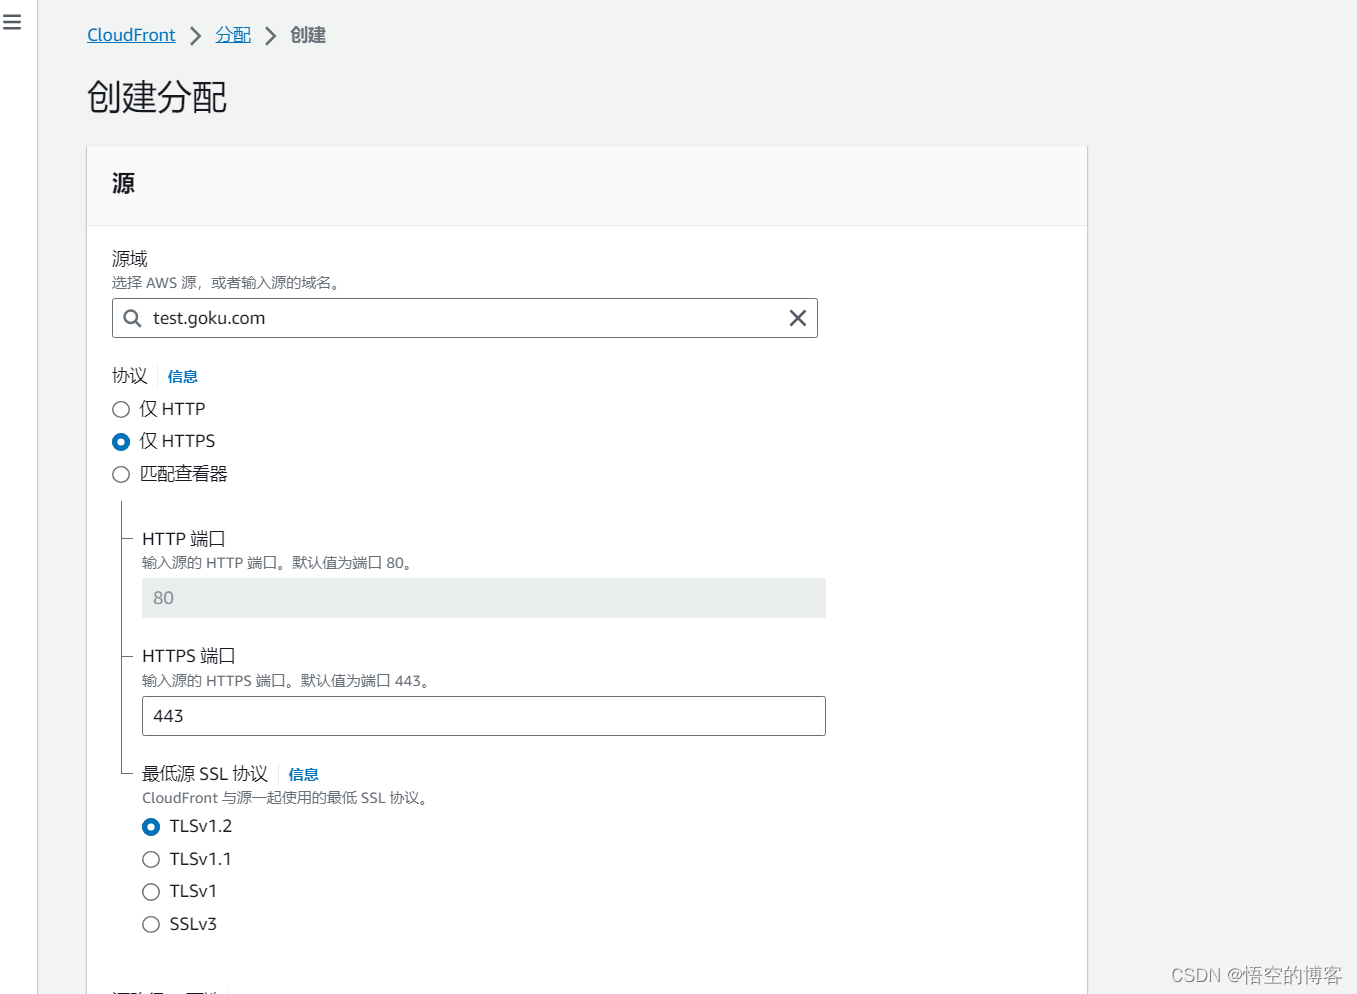Viewport: 1357px width, 994px height.
Task: Confirm 仅 HTTPS protocol selection
Action: 121,441
